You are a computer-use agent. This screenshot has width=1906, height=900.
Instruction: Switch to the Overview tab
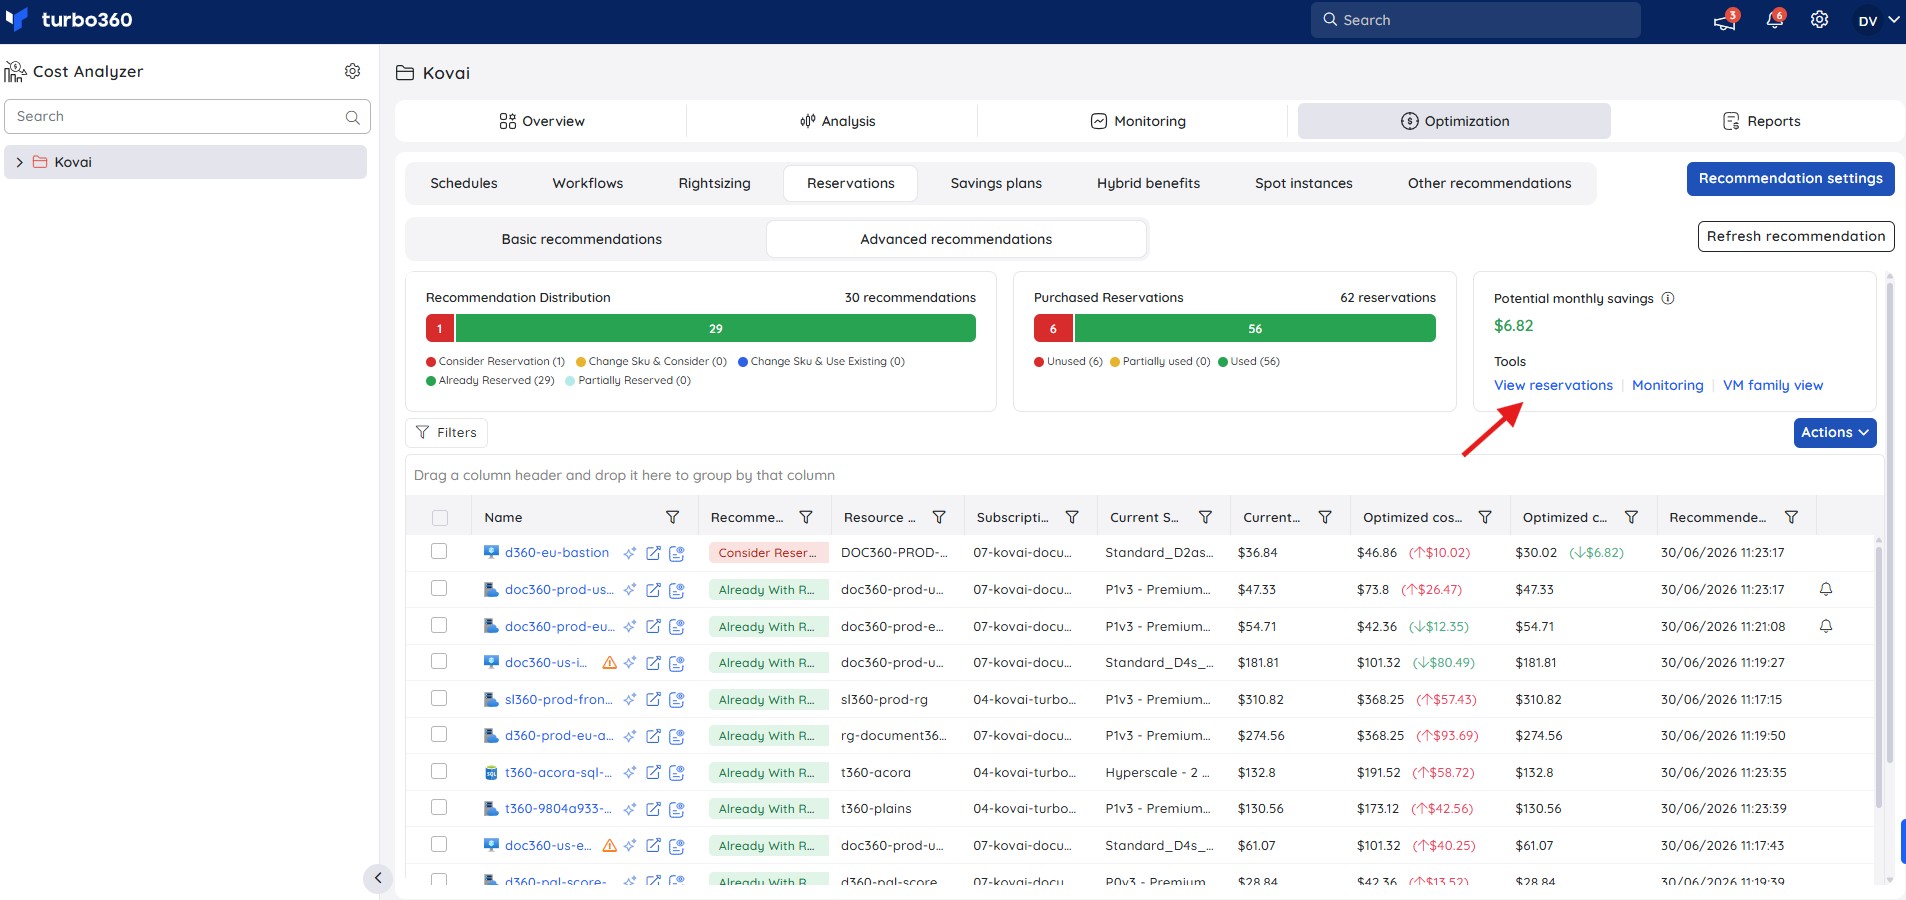click(541, 121)
